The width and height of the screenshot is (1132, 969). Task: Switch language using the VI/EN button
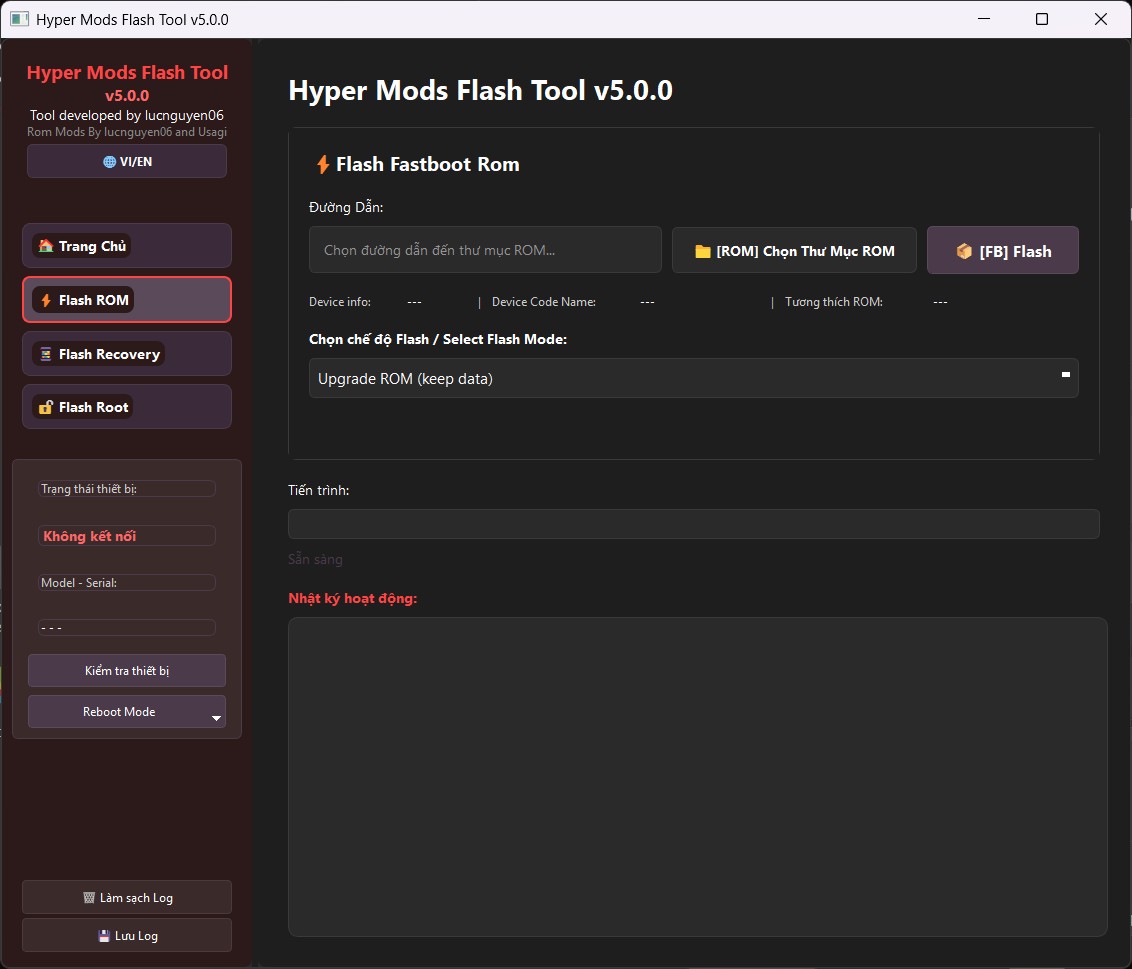pos(127,161)
